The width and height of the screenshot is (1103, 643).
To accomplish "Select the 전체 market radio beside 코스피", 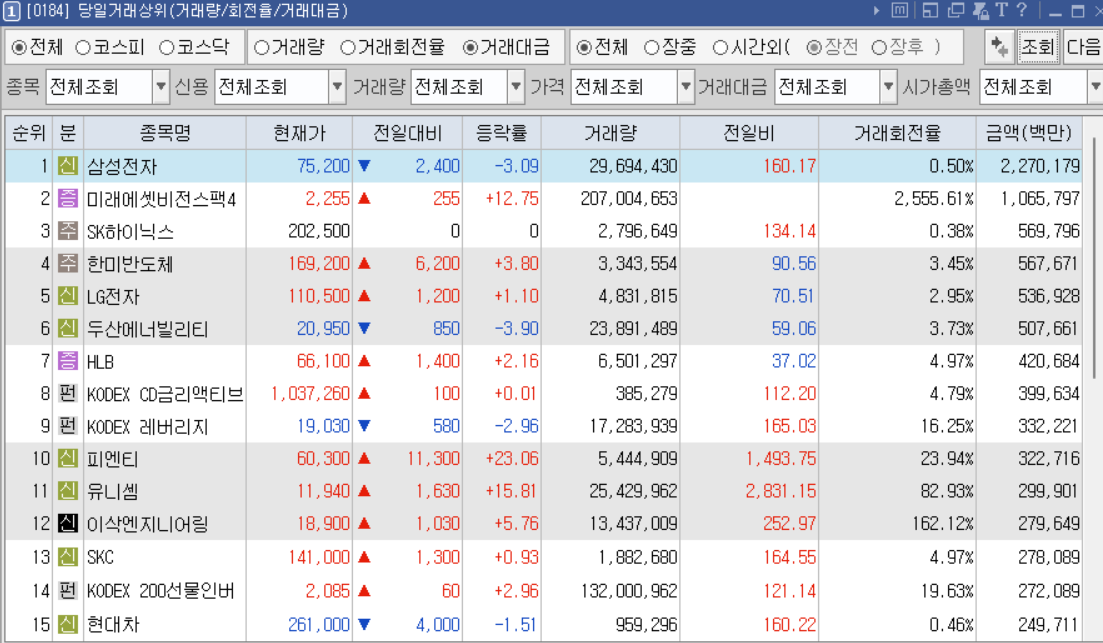I will point(20,47).
